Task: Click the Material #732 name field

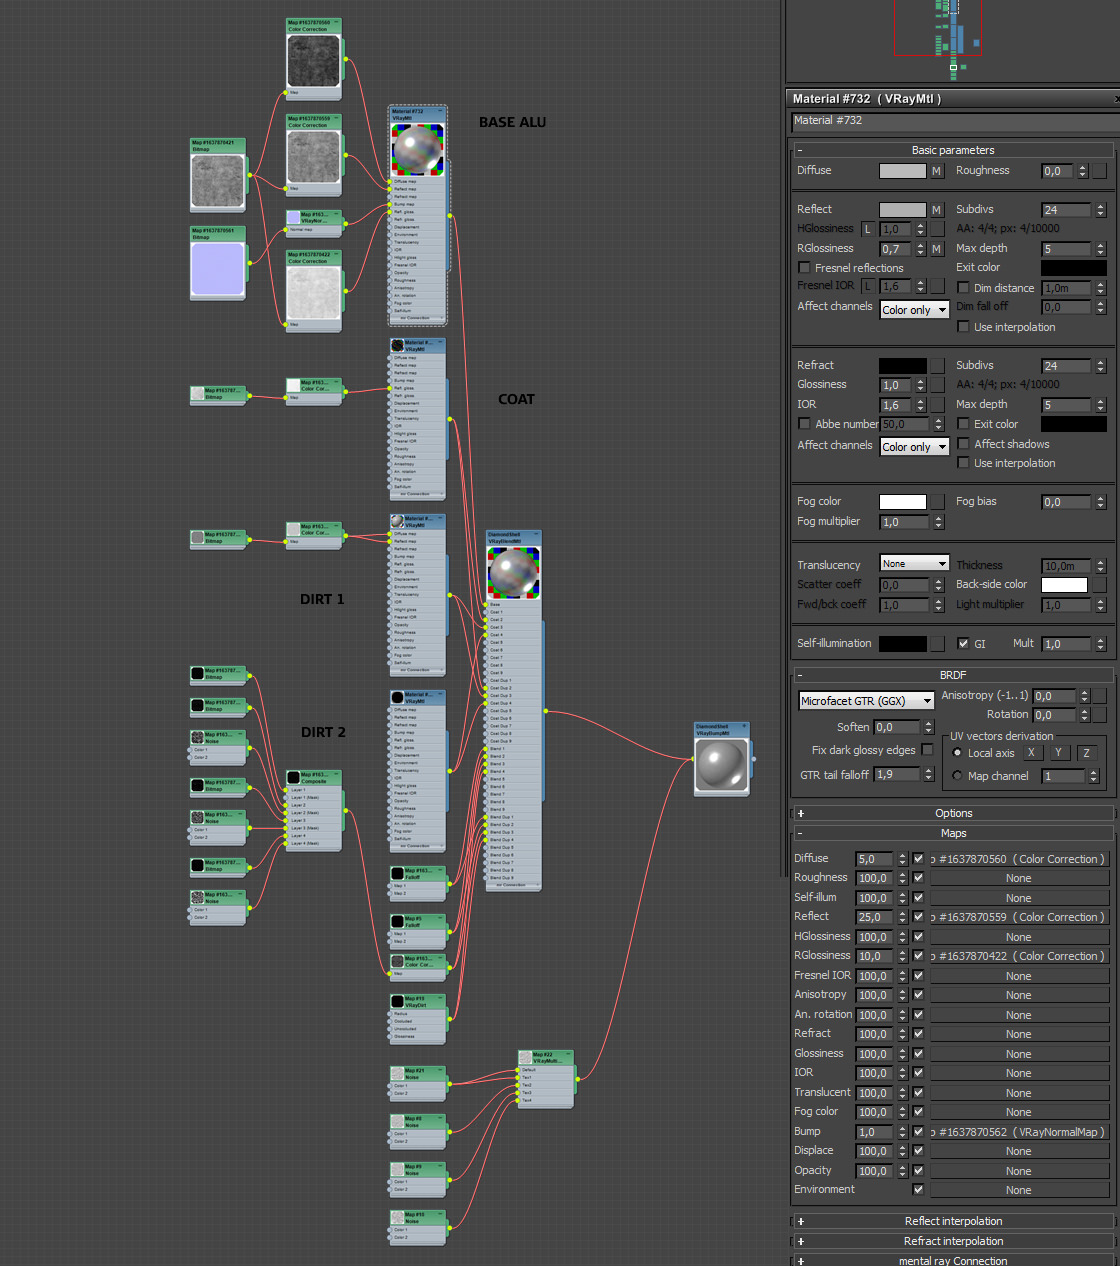Action: (953, 121)
